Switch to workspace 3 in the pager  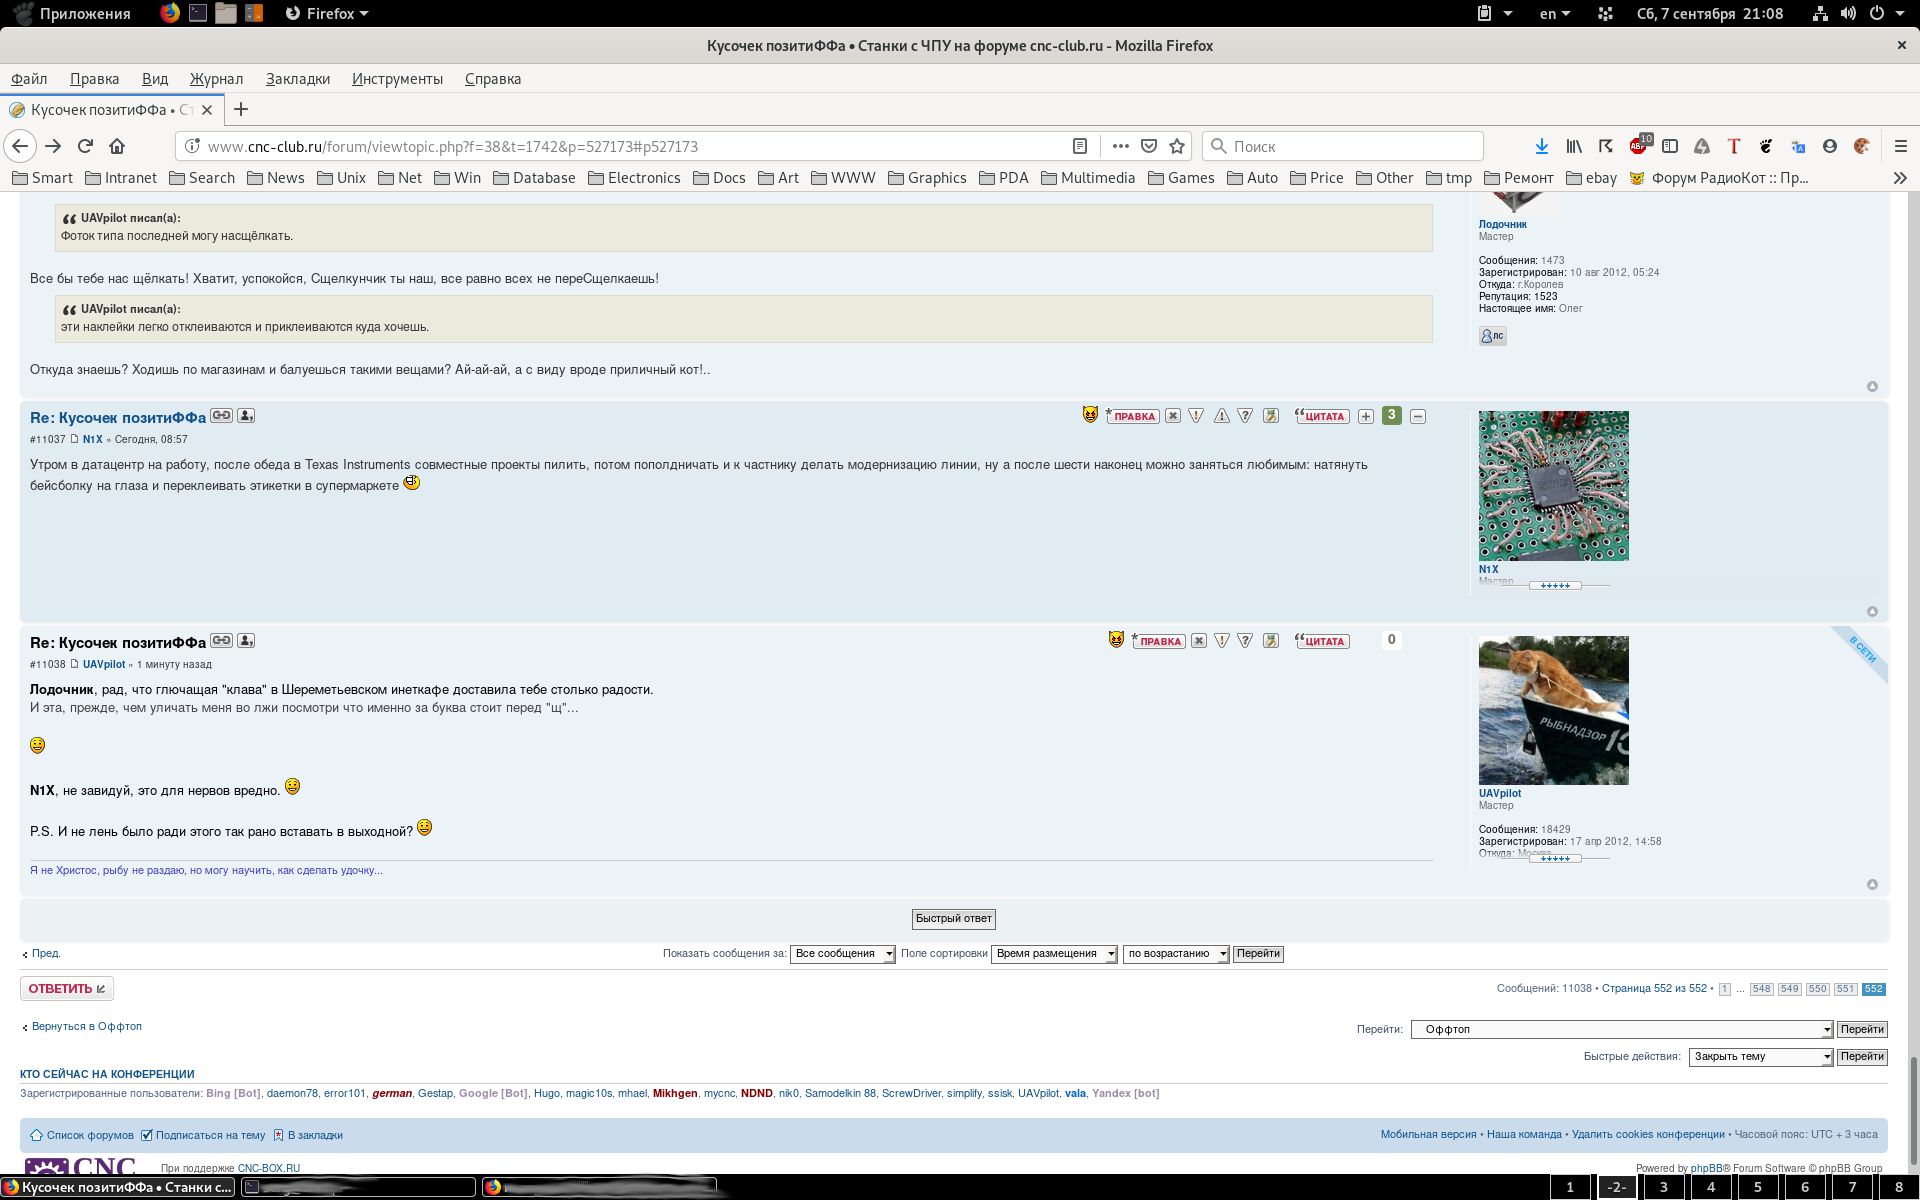[x=1663, y=1187]
